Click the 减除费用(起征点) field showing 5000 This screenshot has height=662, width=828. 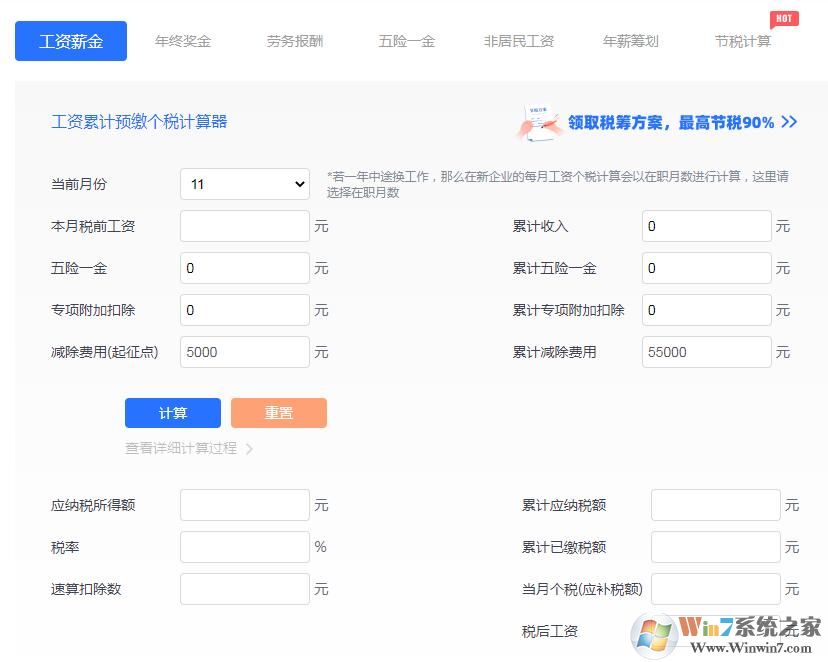[244, 352]
